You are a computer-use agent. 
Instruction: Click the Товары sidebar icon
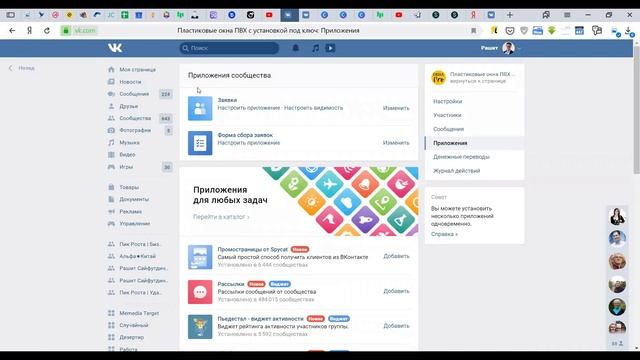pyautogui.click(x=111, y=187)
